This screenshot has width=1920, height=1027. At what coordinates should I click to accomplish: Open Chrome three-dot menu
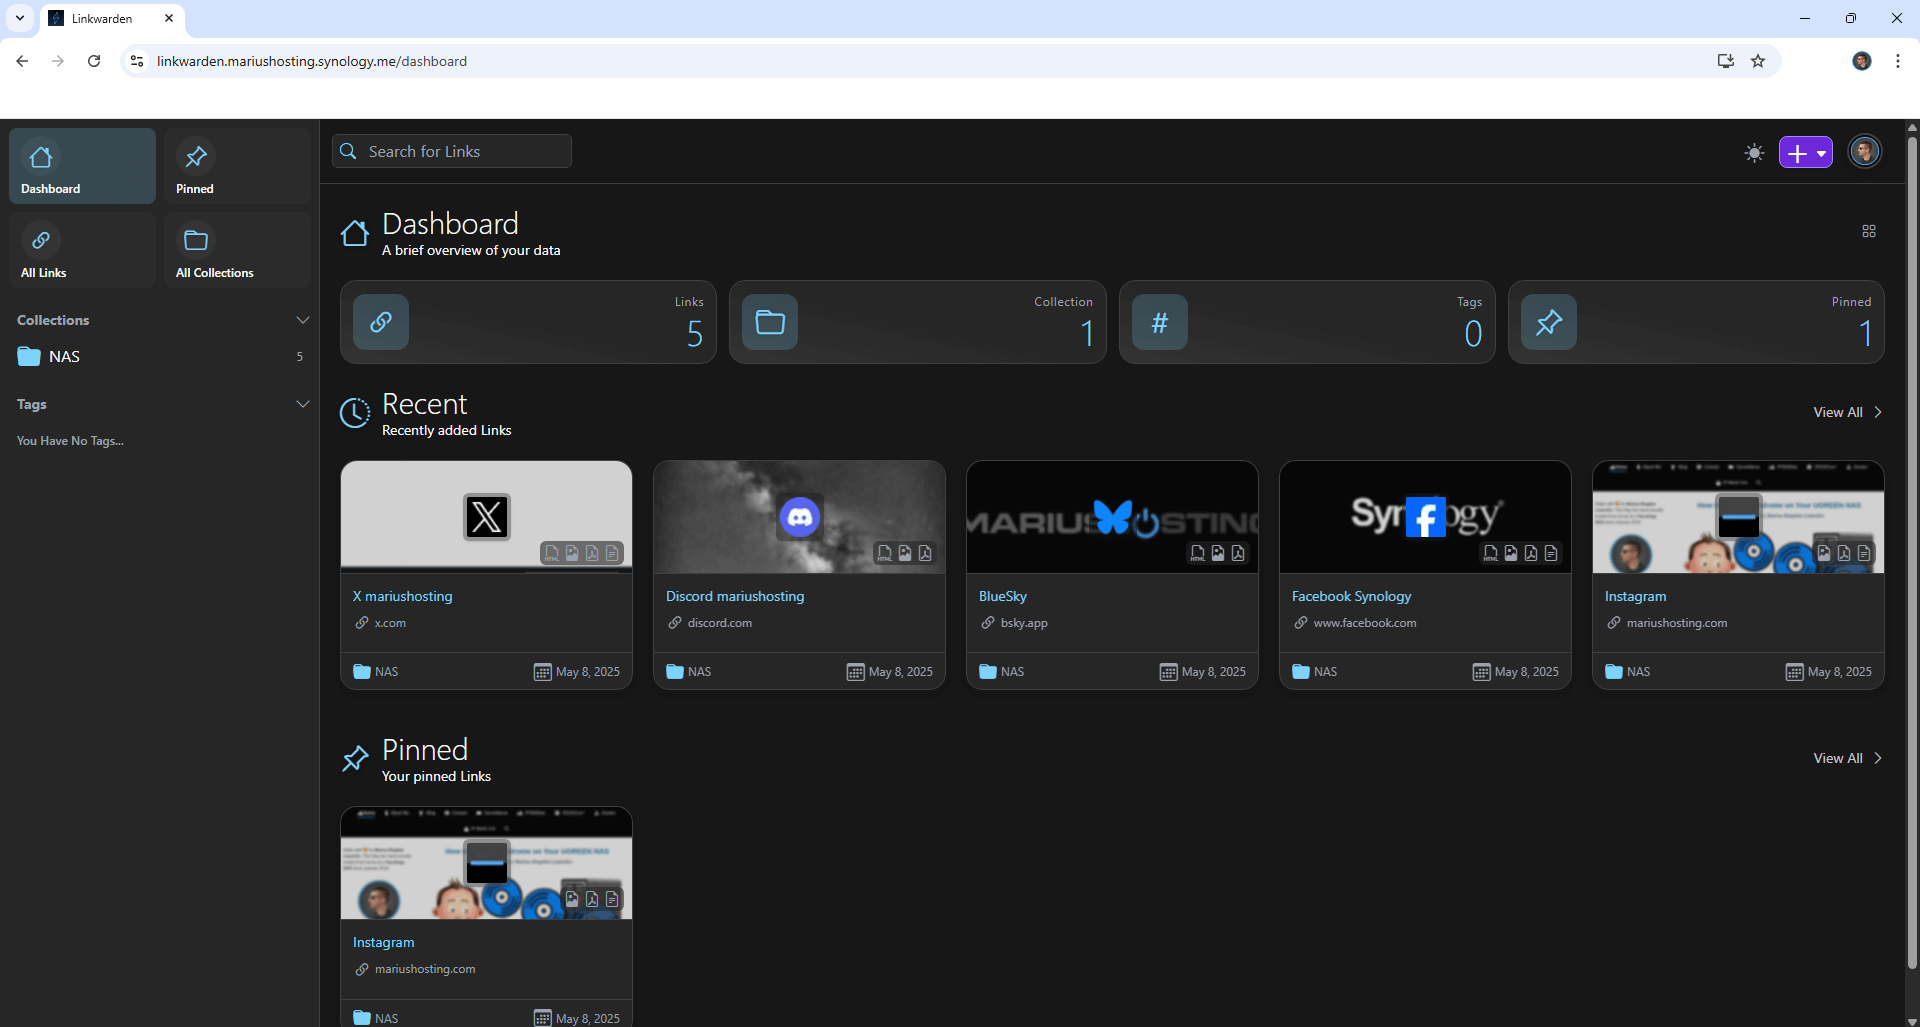point(1898,61)
